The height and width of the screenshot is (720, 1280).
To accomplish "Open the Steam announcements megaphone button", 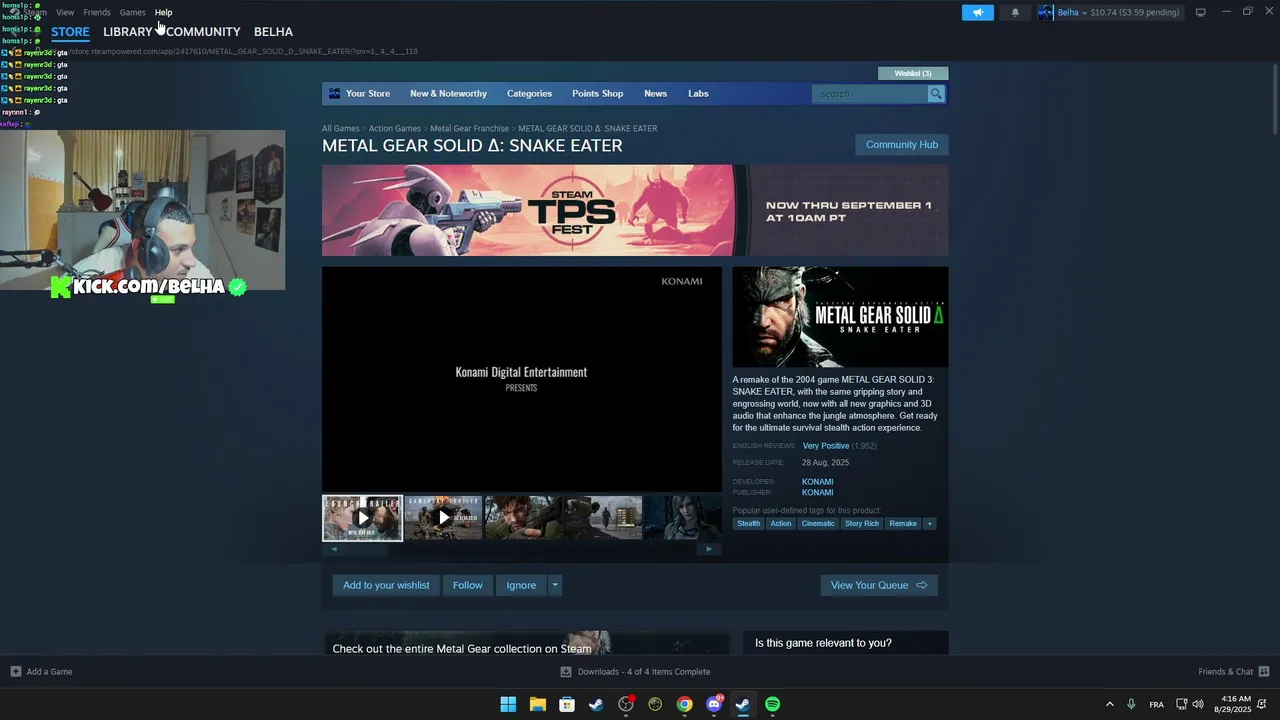I will click(x=977, y=12).
